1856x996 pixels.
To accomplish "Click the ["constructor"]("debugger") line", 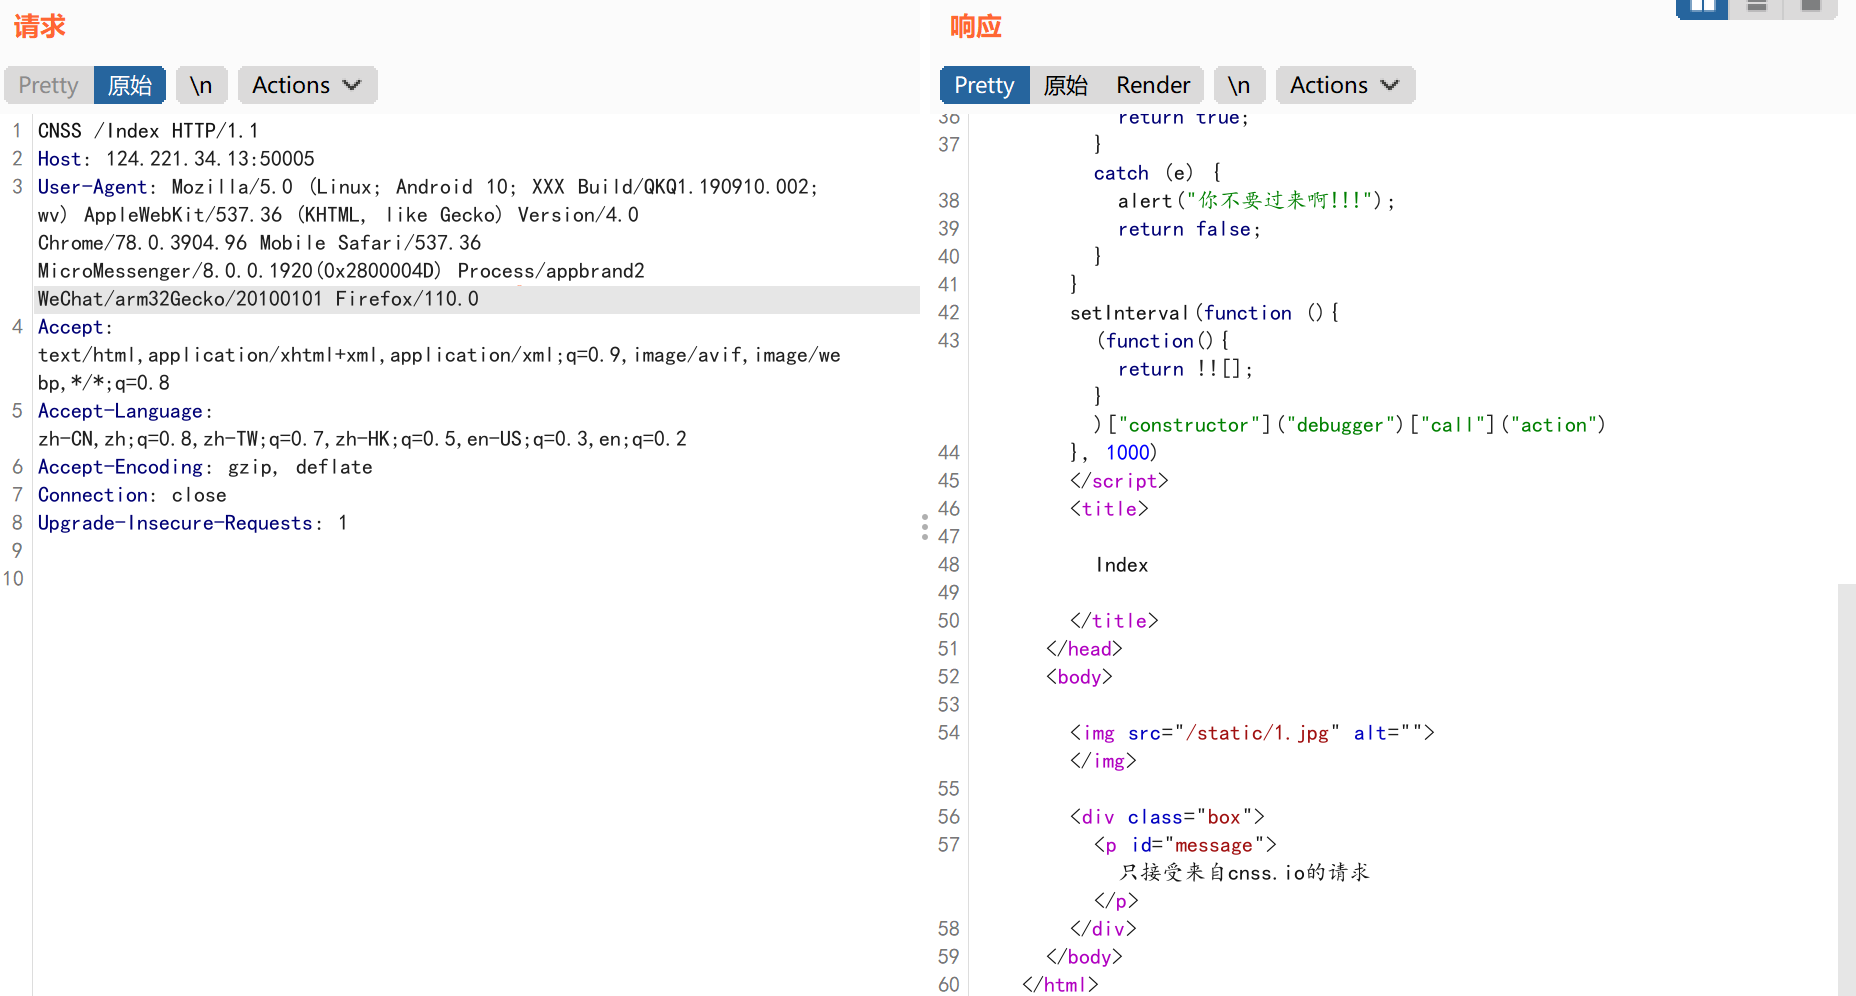I will [x=1350, y=425].
